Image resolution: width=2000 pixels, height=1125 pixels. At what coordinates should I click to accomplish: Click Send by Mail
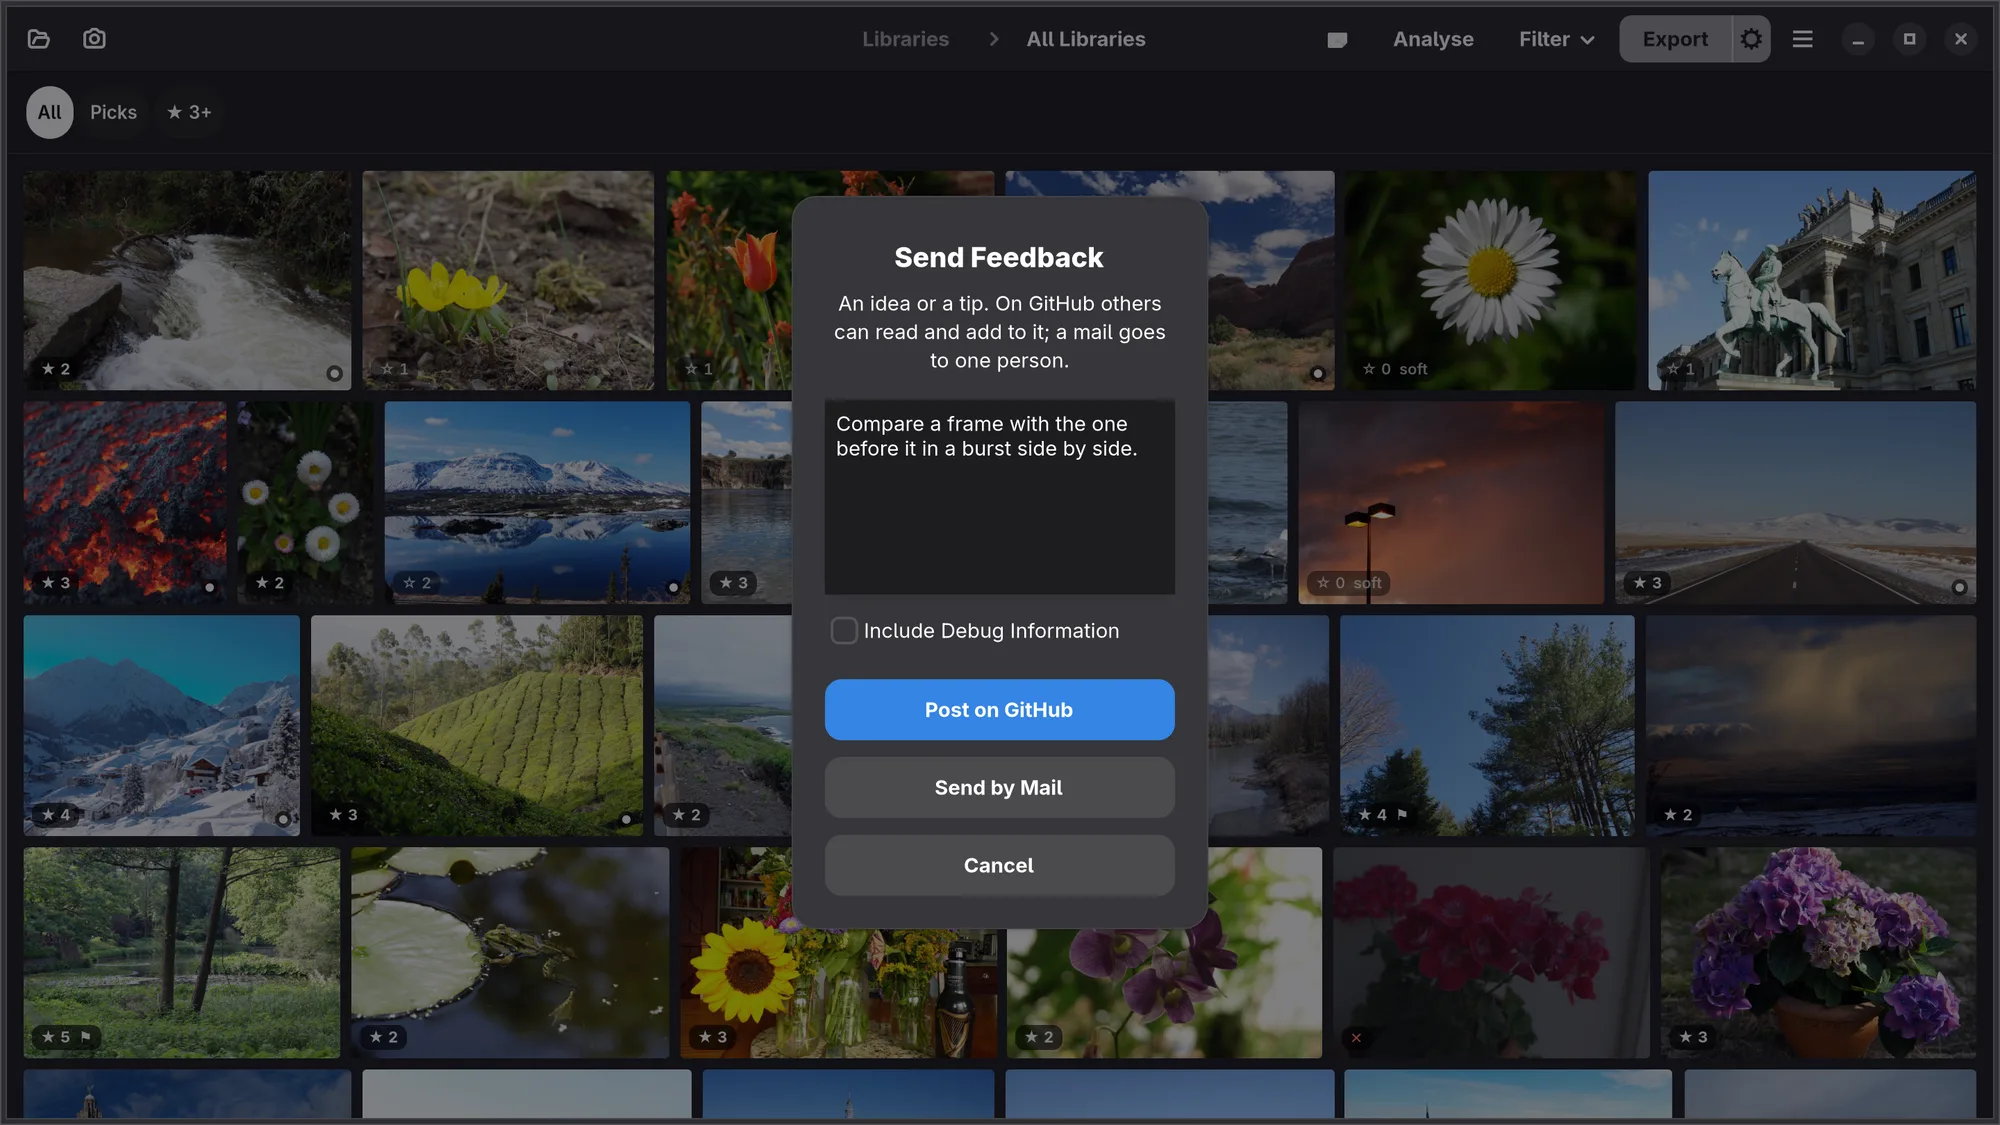click(999, 788)
